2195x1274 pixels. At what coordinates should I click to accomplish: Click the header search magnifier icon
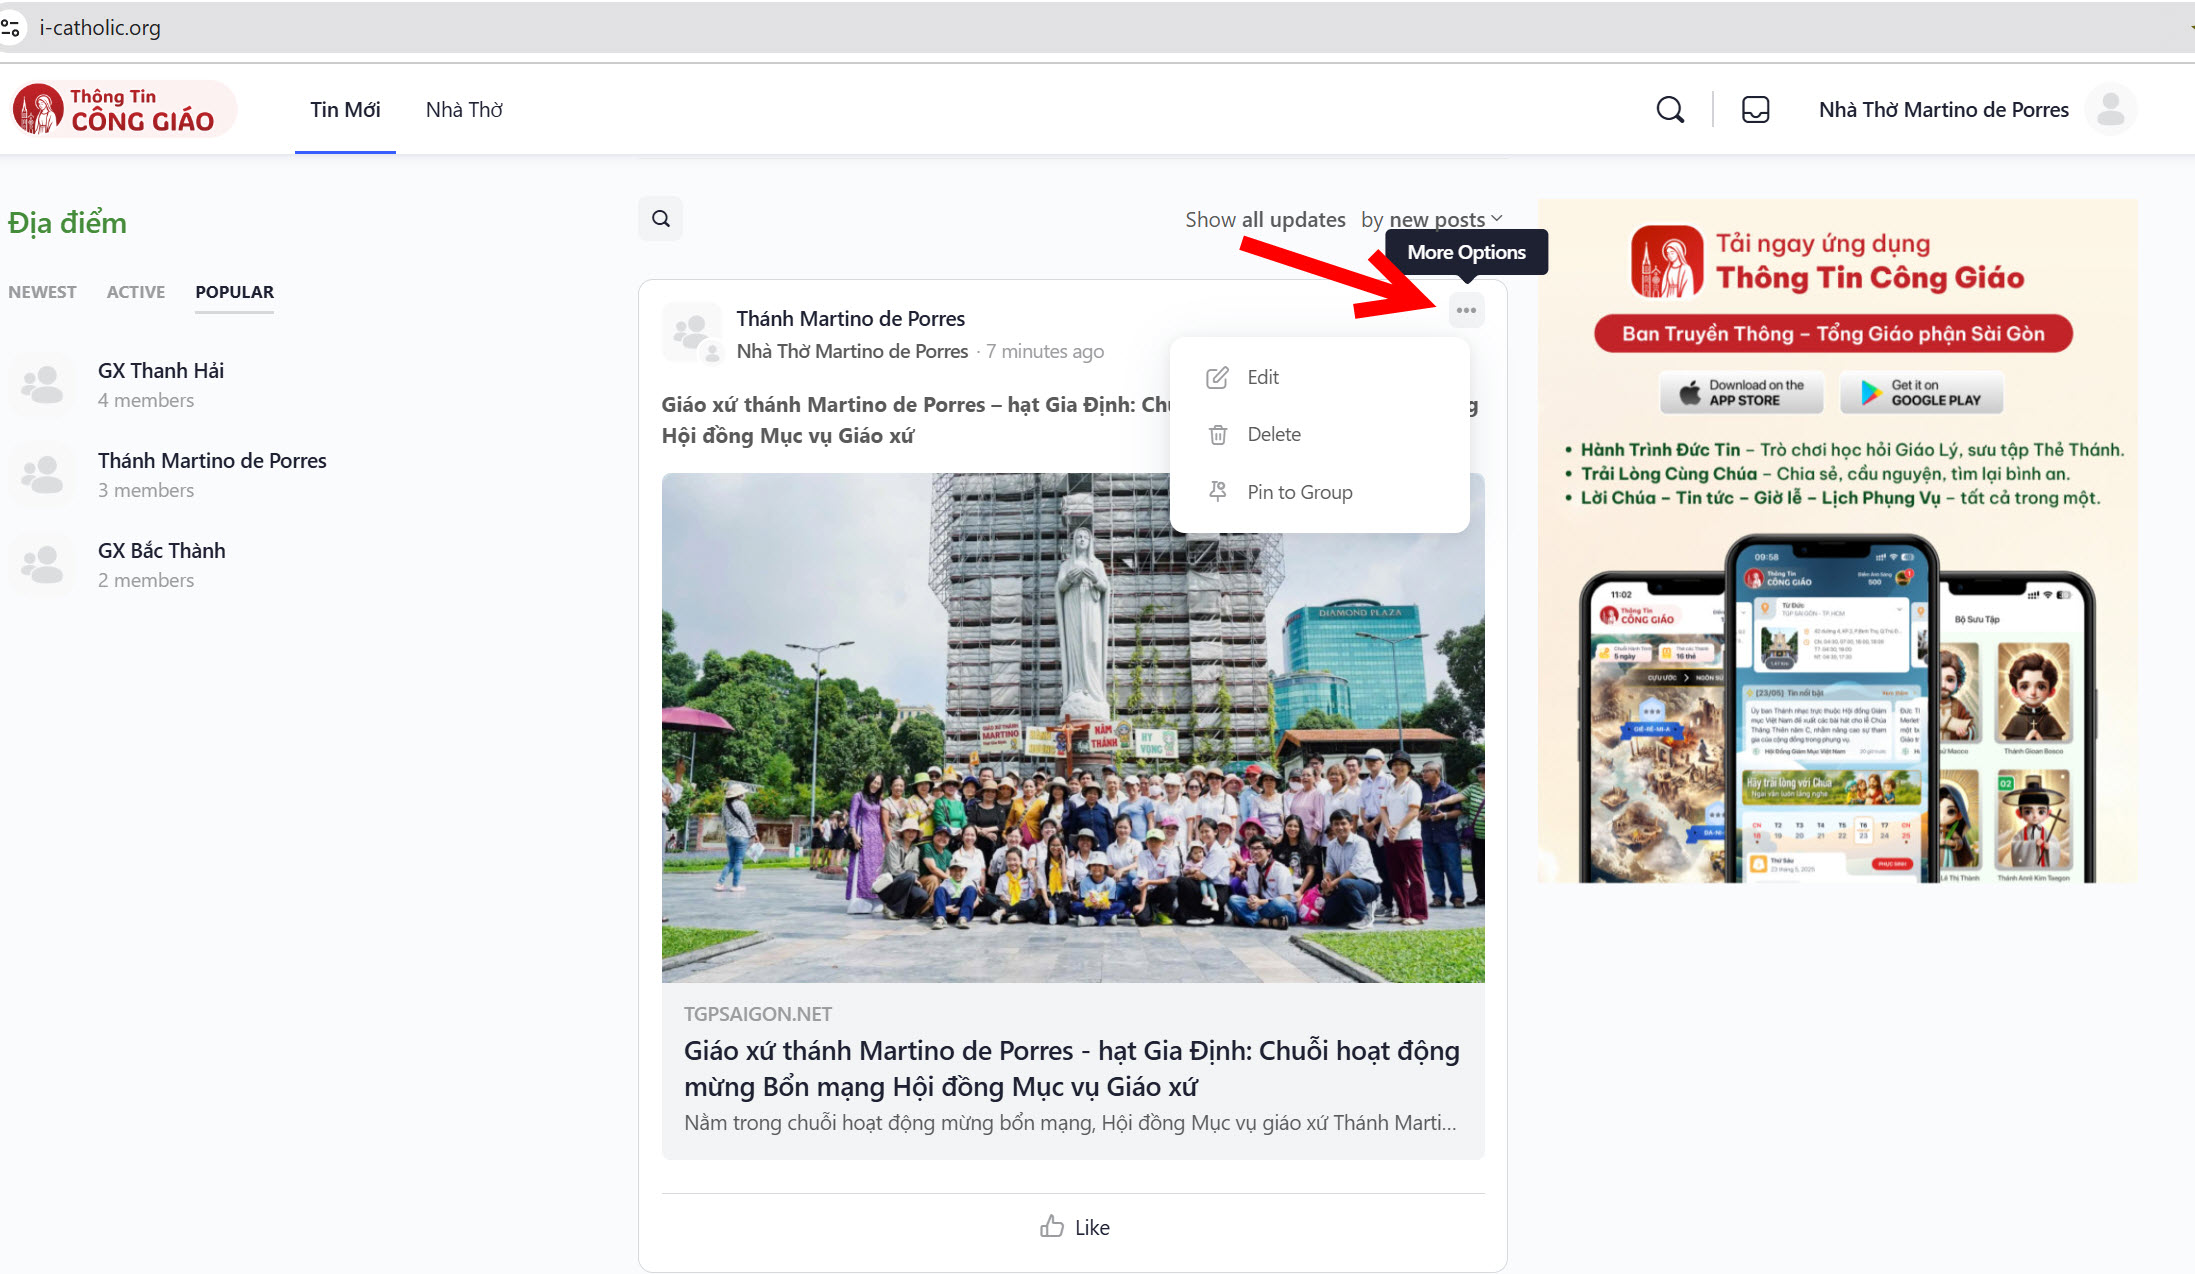point(1669,109)
